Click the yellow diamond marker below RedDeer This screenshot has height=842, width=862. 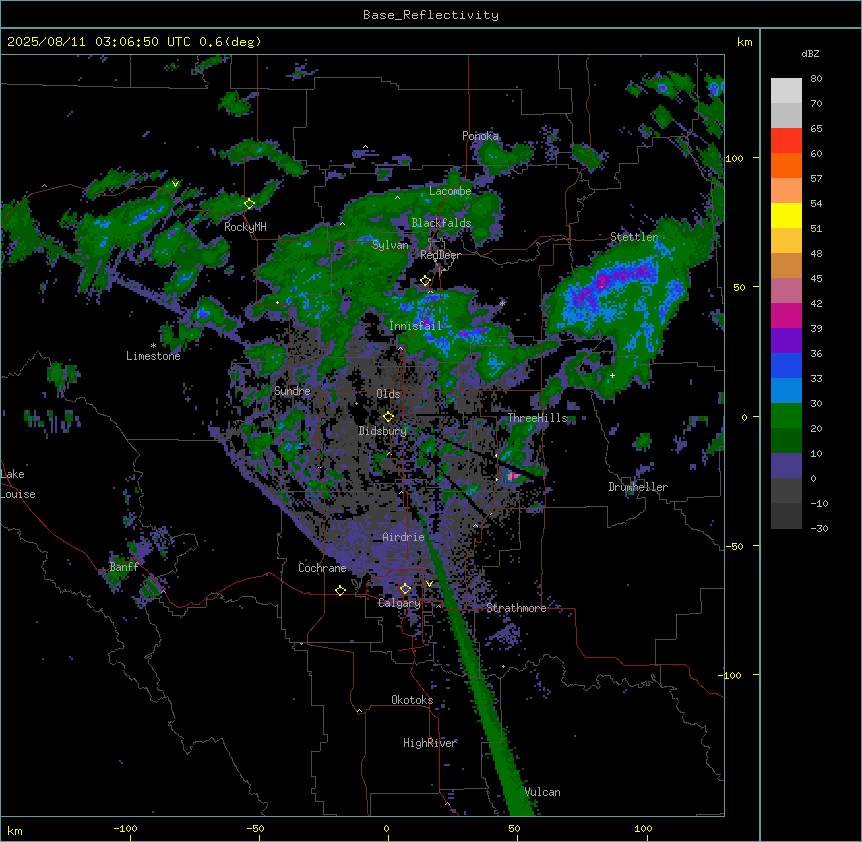click(425, 281)
